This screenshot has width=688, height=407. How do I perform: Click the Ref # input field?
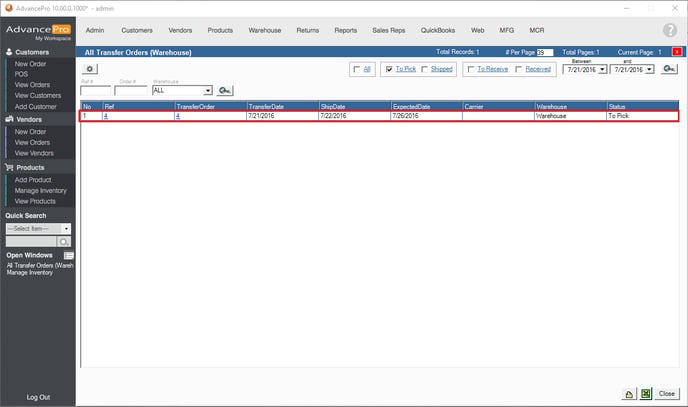pos(95,91)
